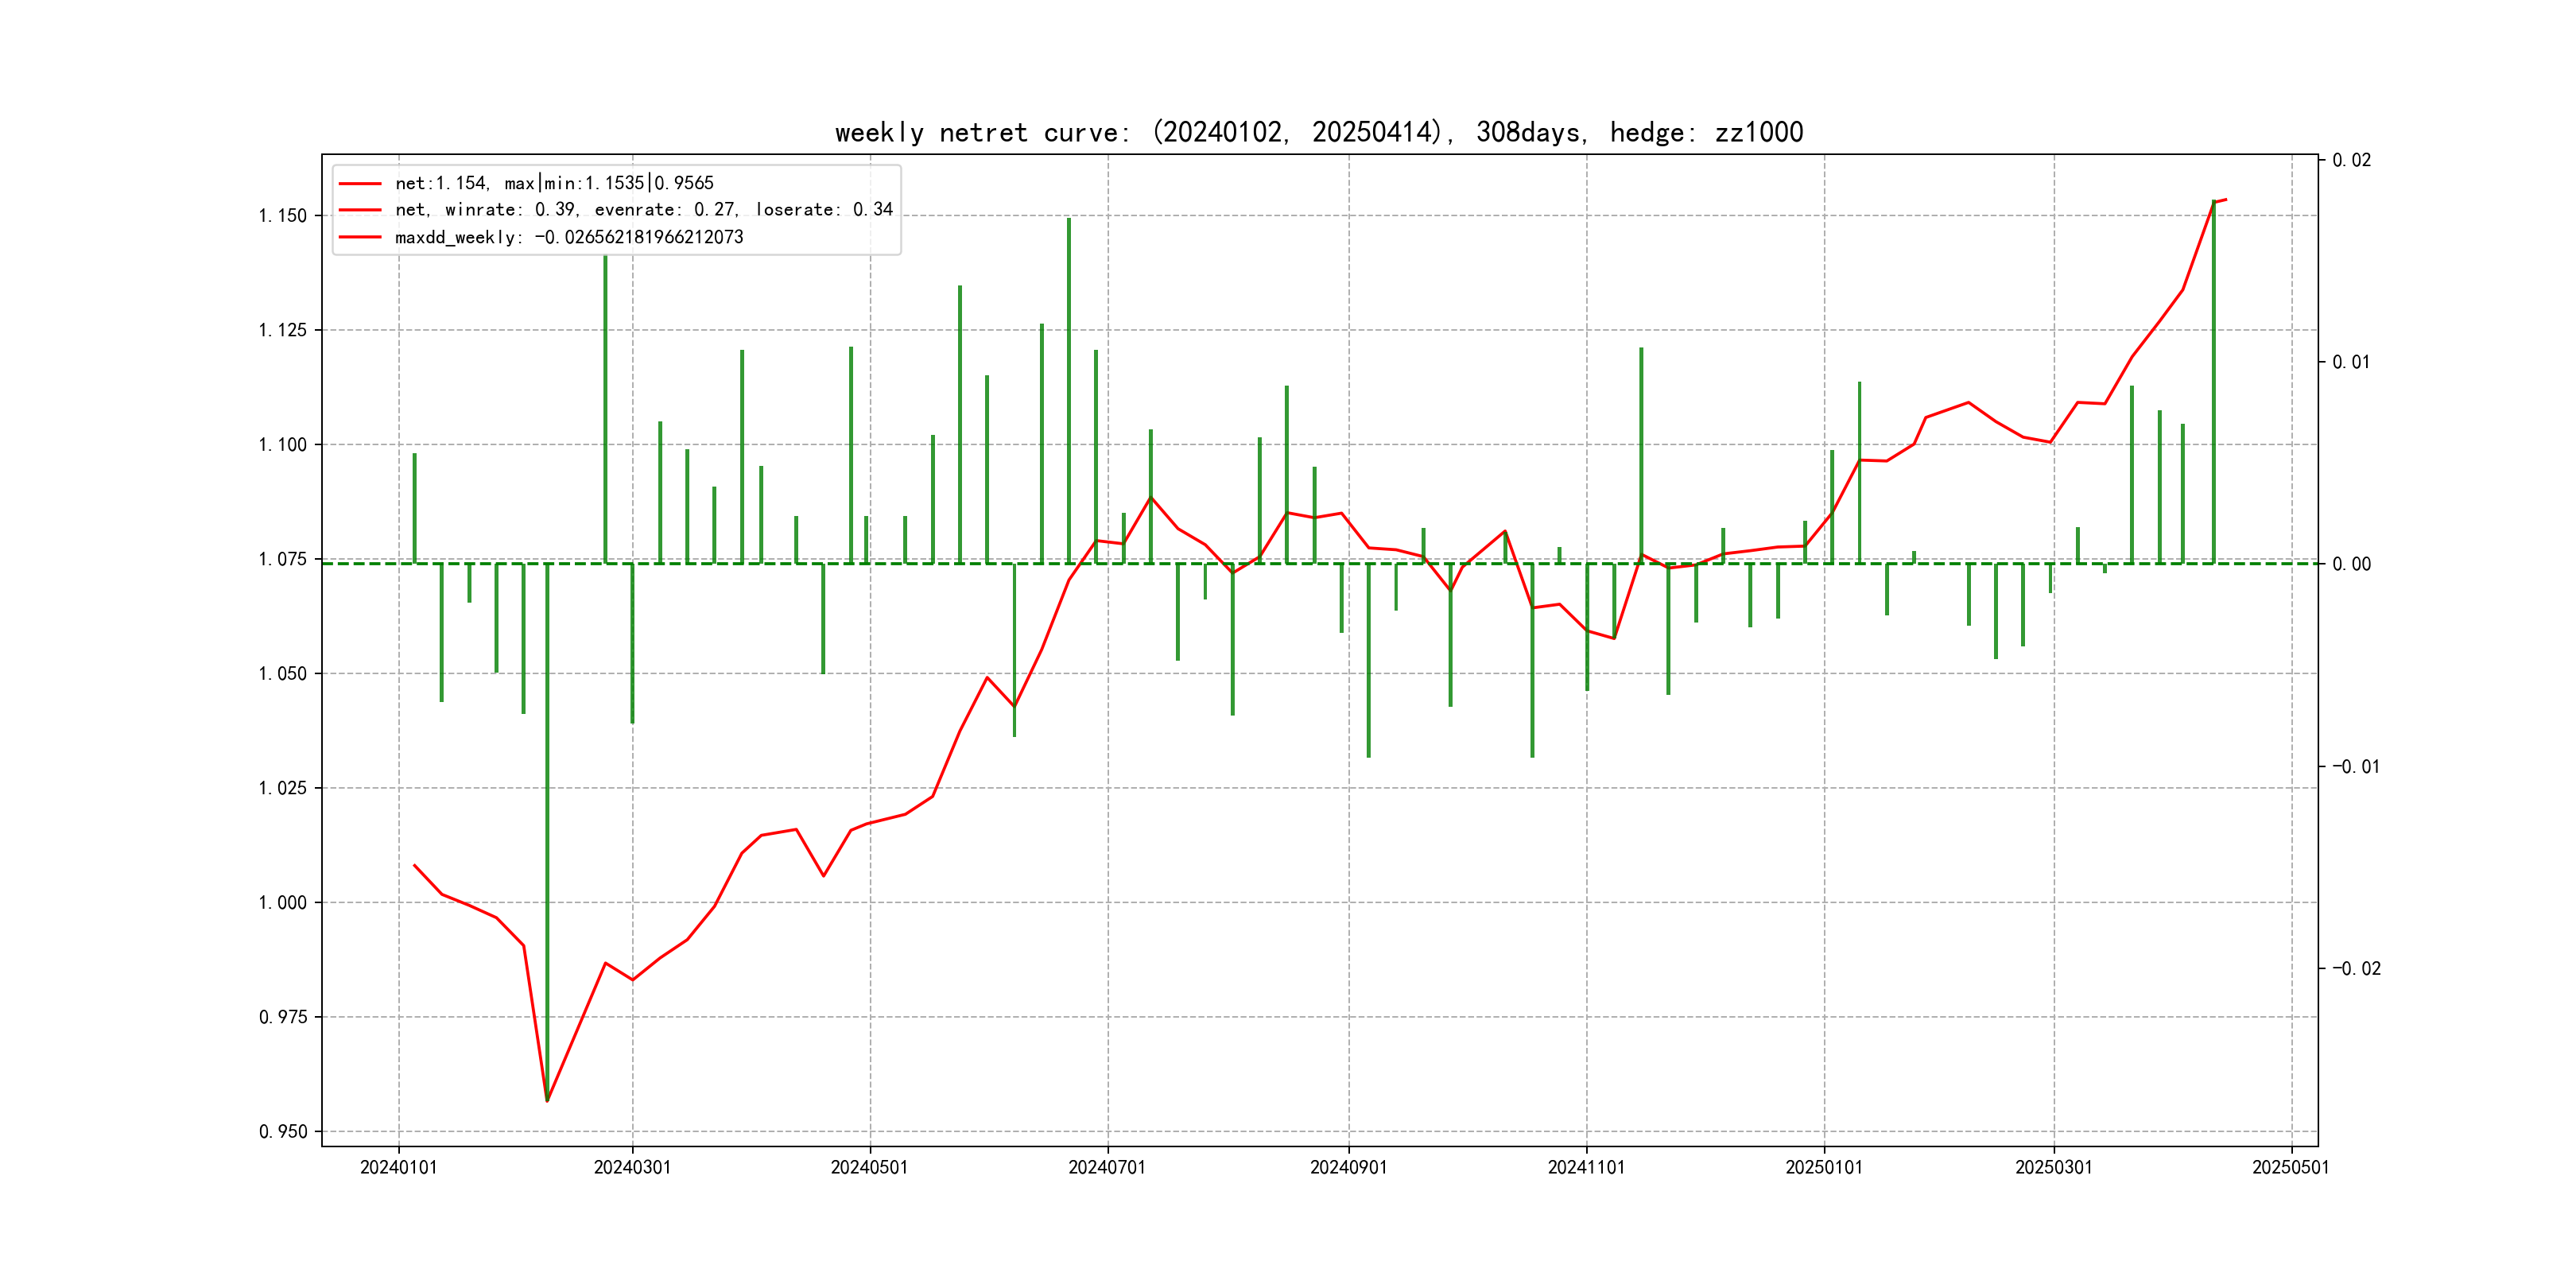Click the 20250301 x-axis date label
This screenshot has width=2576, height=1288.
pyautogui.click(x=2053, y=1168)
